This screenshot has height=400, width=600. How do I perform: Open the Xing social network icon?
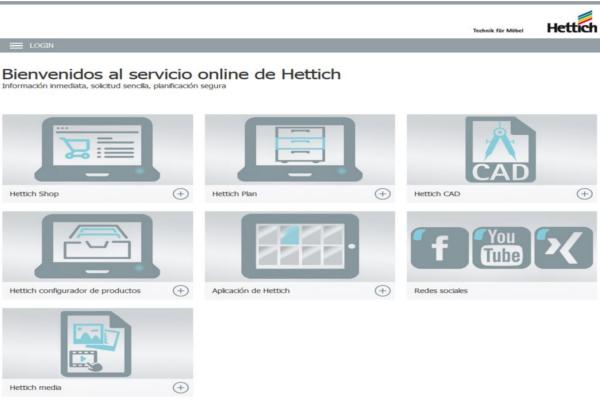(564, 248)
